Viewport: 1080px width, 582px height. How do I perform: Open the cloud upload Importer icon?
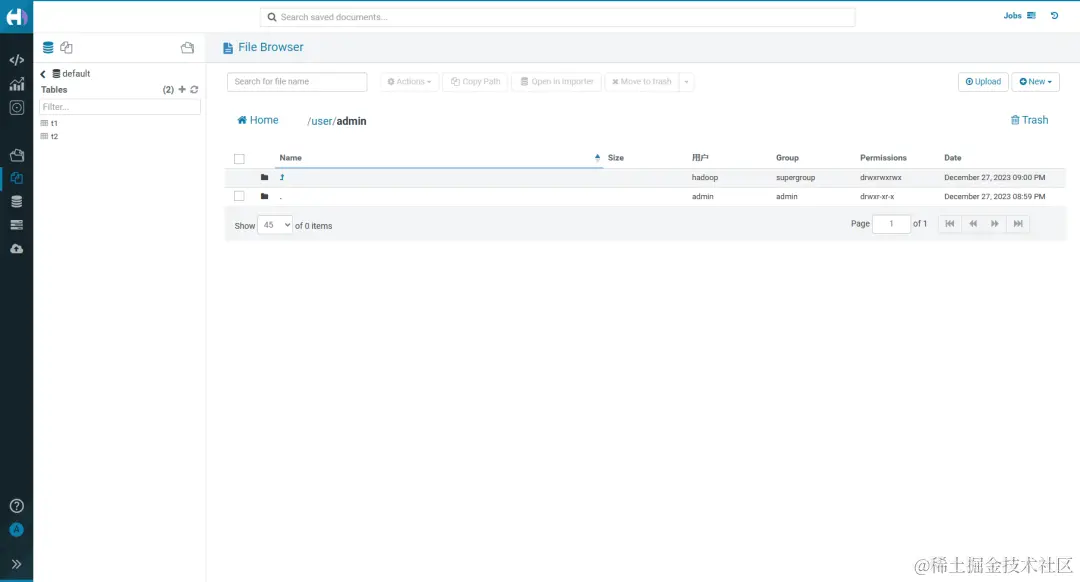17,249
